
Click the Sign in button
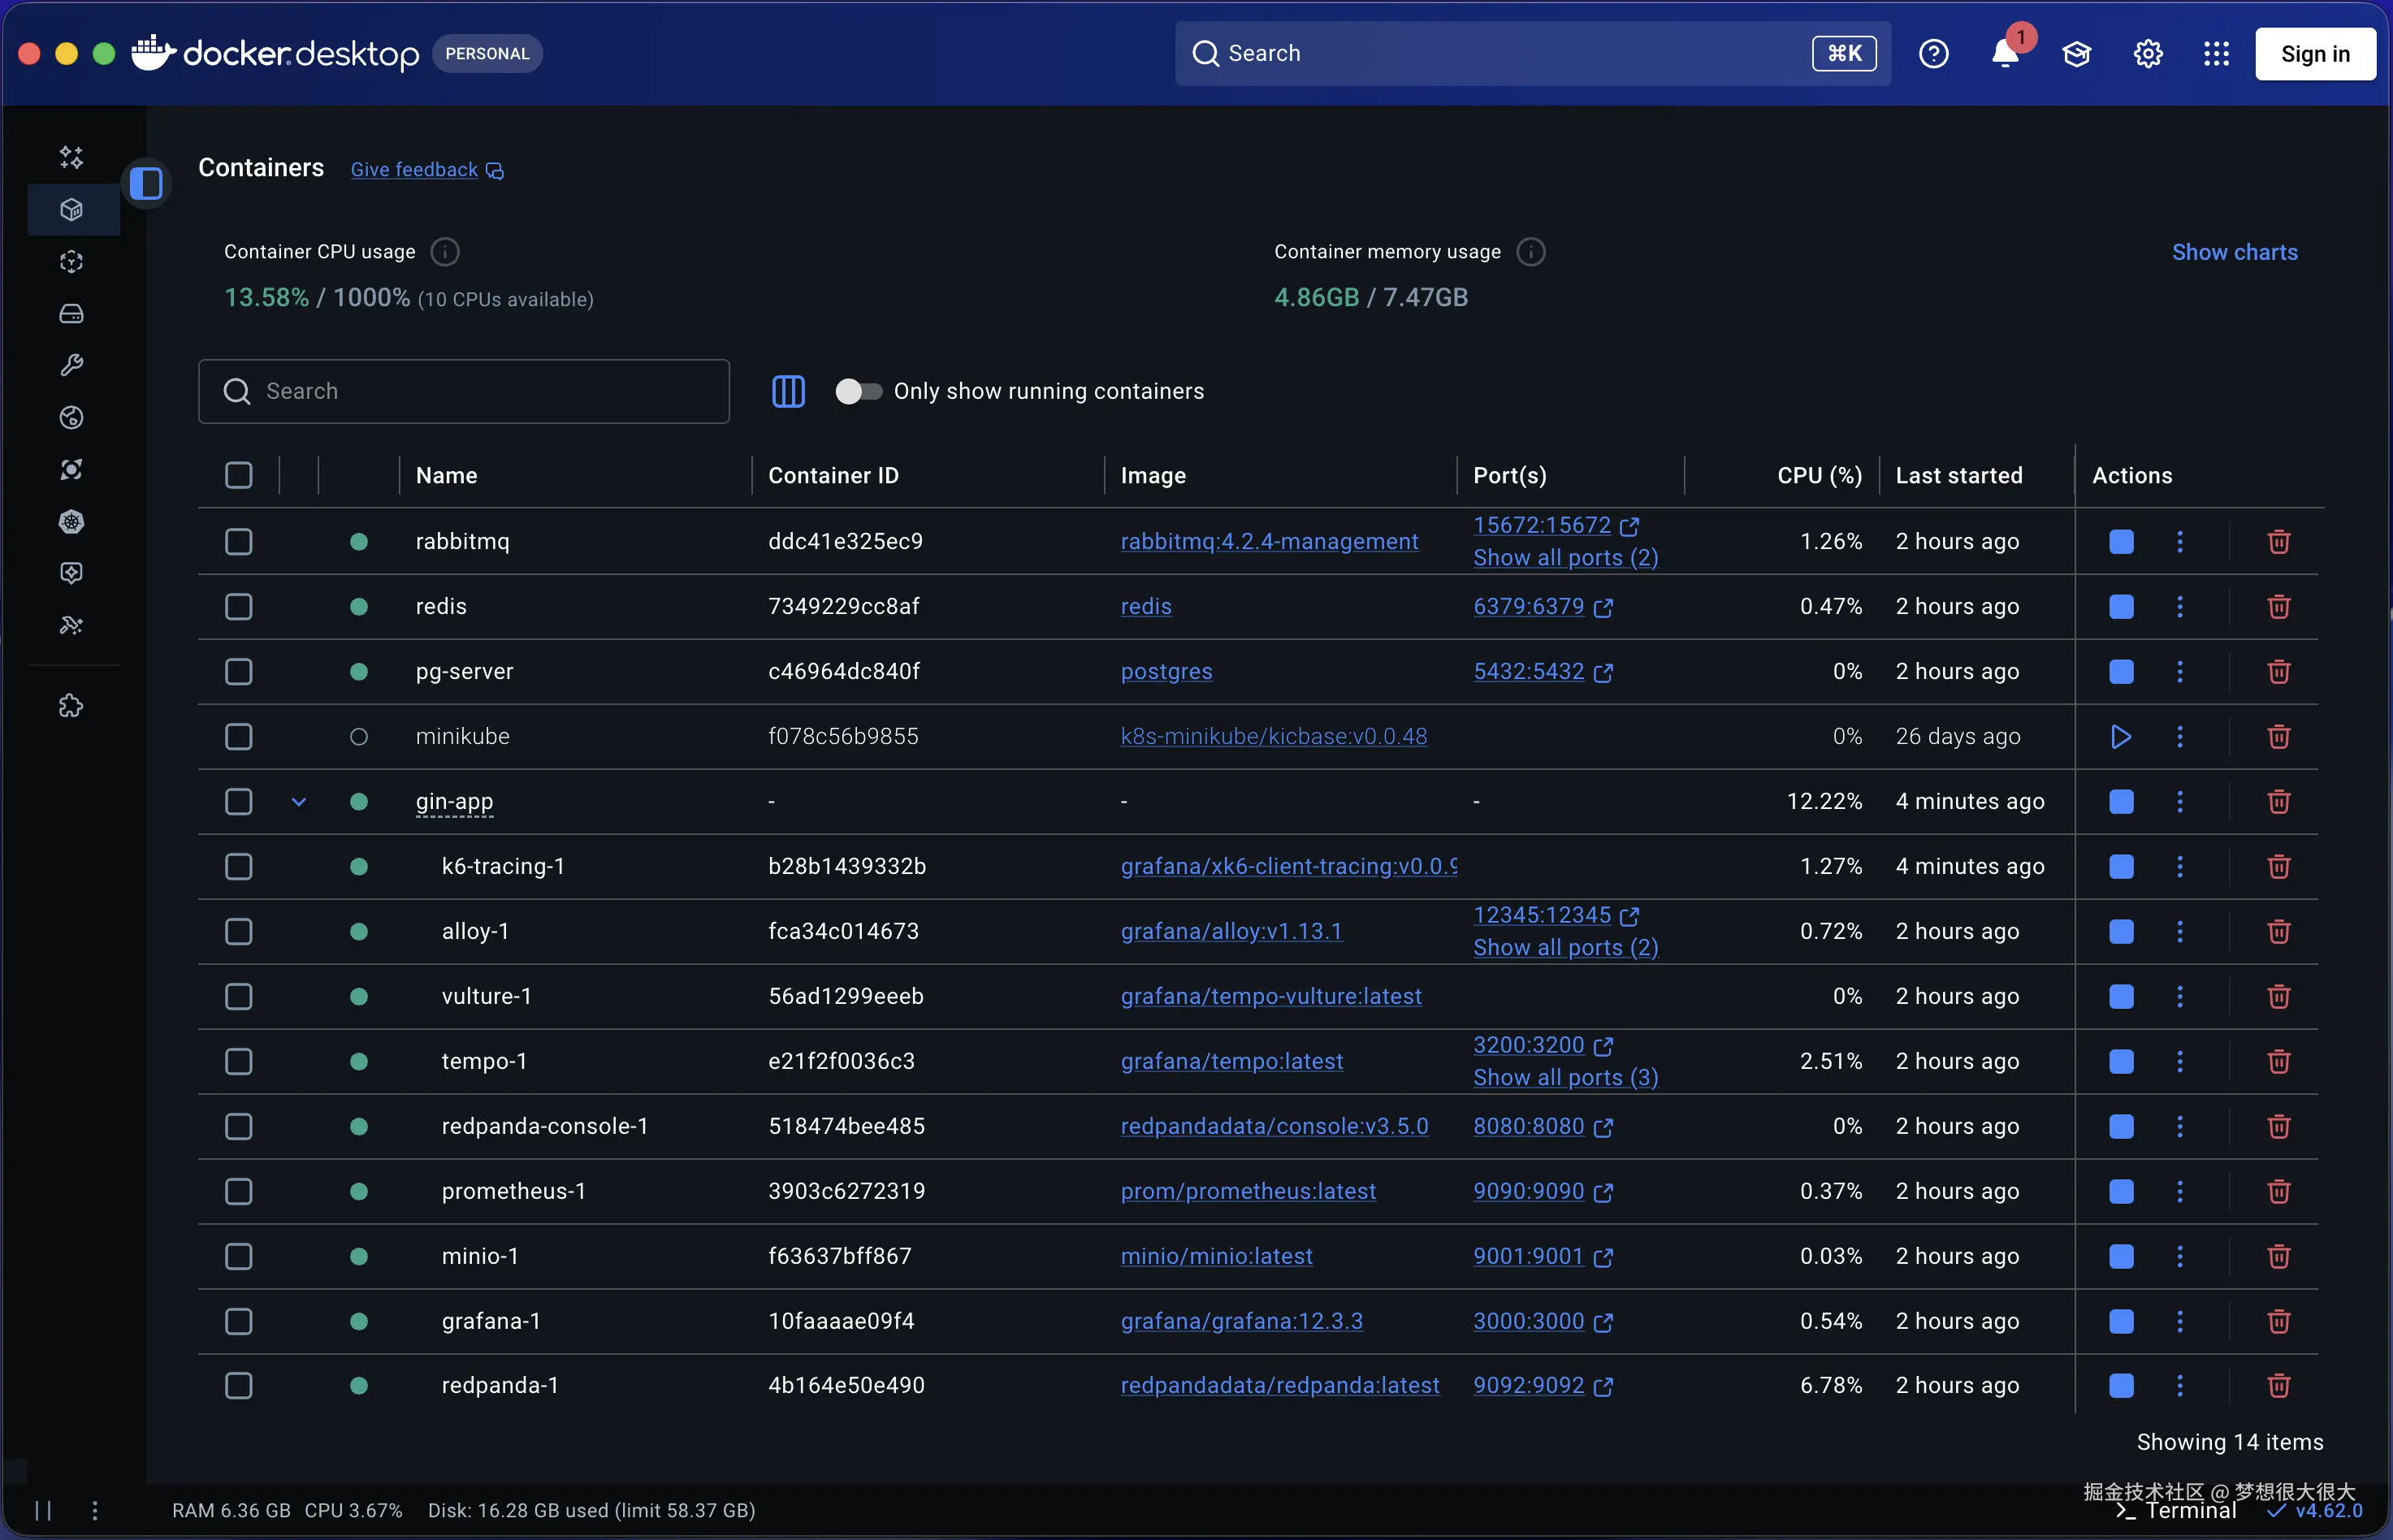[2314, 53]
